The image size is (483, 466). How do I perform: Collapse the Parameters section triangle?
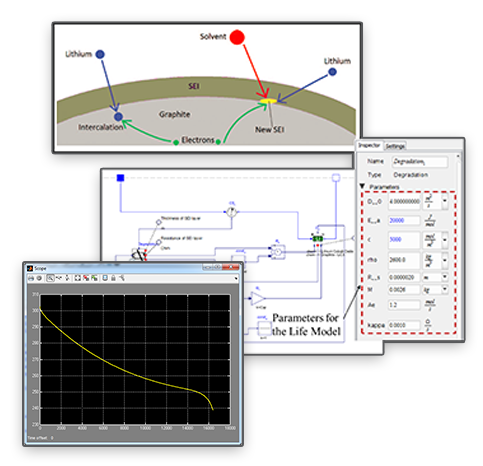coord(362,186)
